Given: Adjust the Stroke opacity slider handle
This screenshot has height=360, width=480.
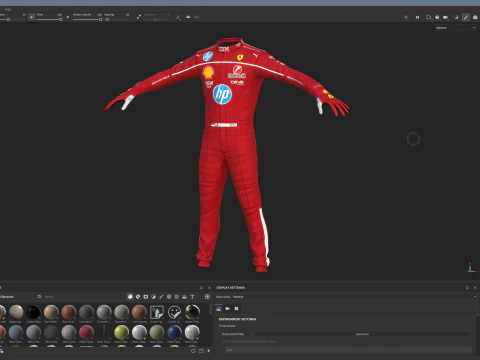Looking at the screenshot, I should point(100,19).
